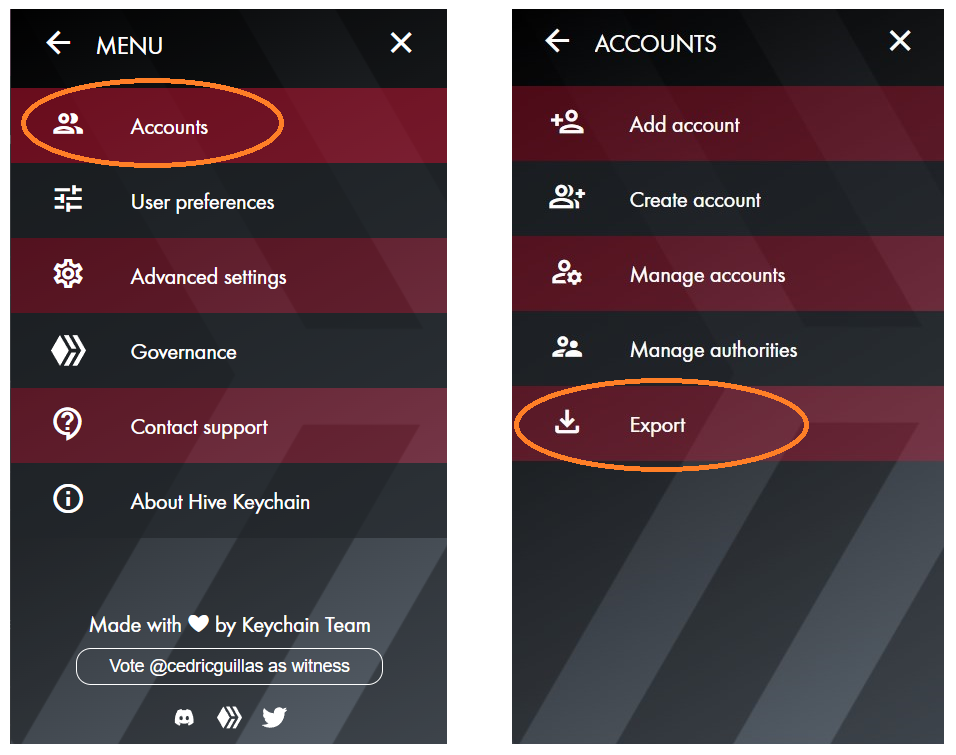Click the User preferences sliders icon
956x755 pixels.
(68, 199)
